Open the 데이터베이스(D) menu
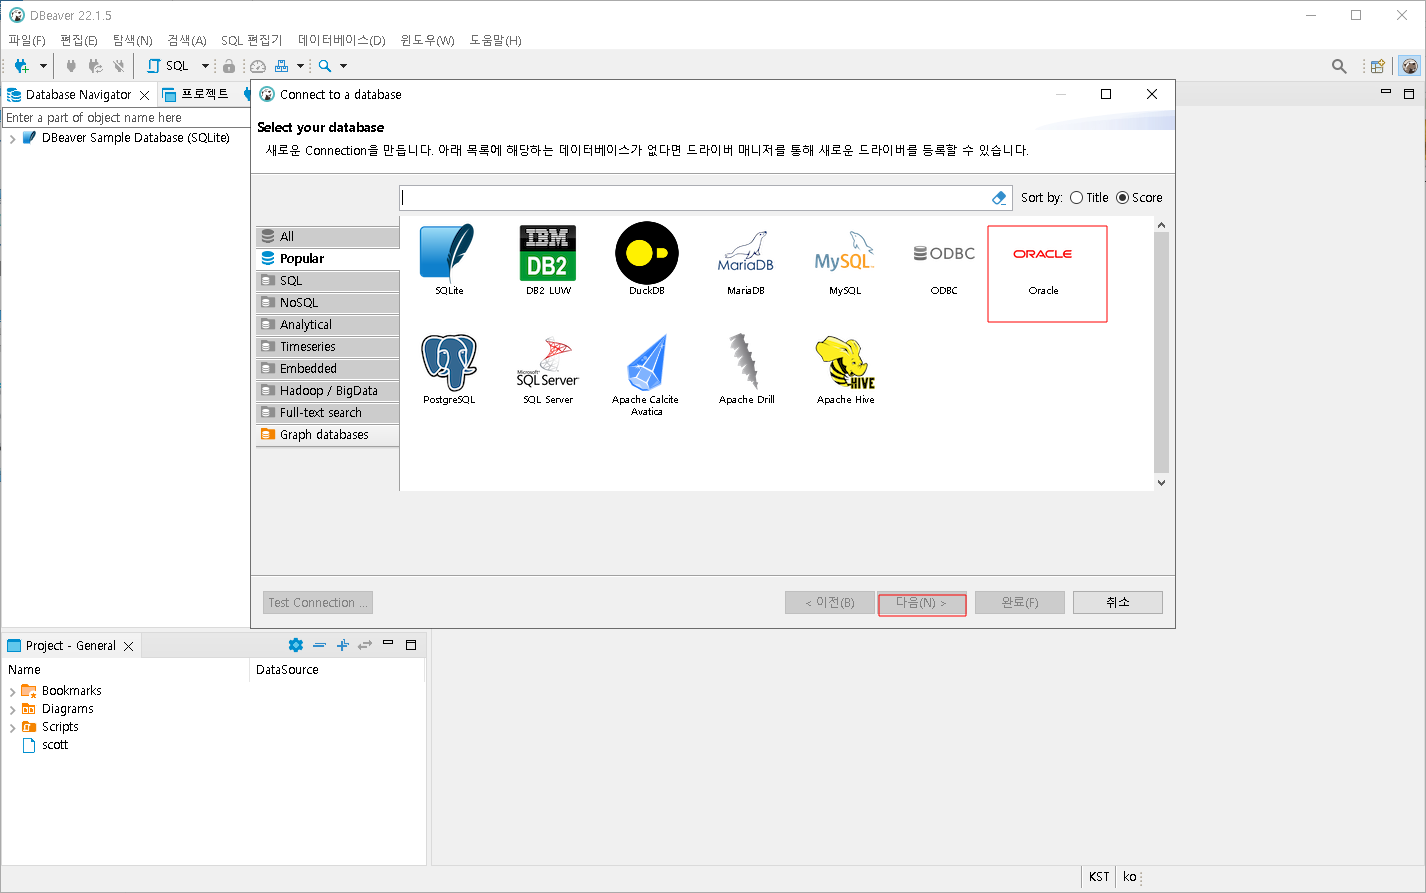 point(341,40)
